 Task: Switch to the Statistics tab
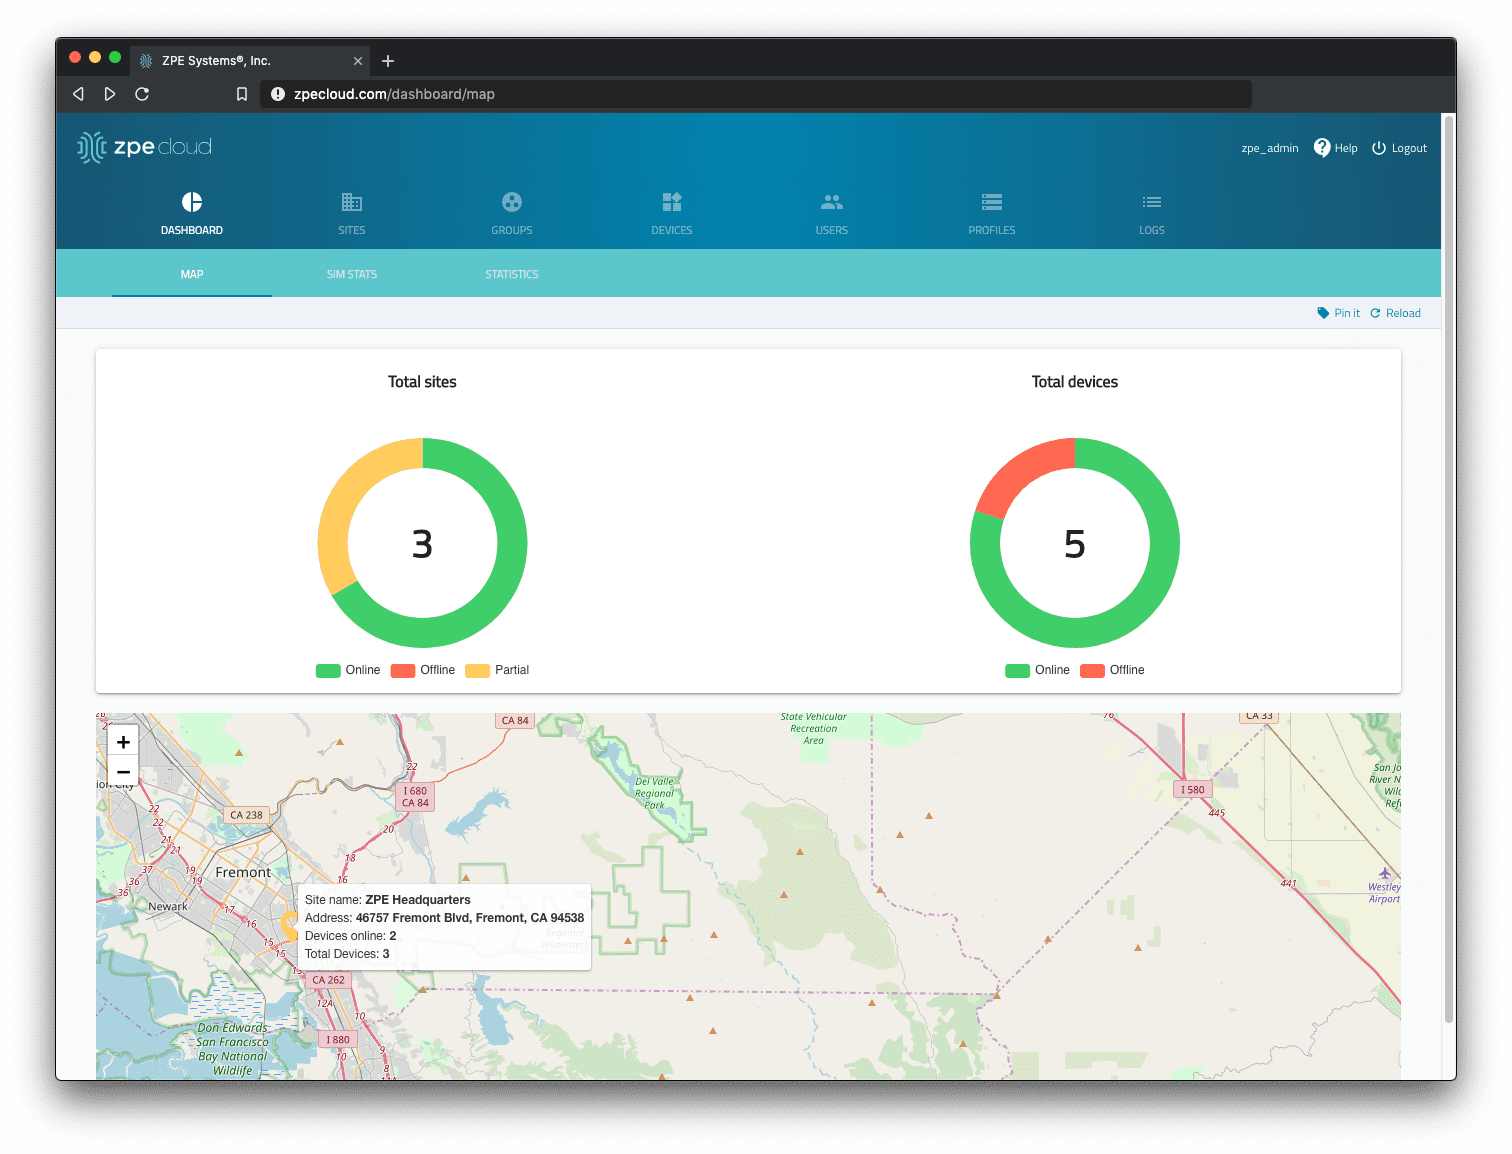coord(512,274)
